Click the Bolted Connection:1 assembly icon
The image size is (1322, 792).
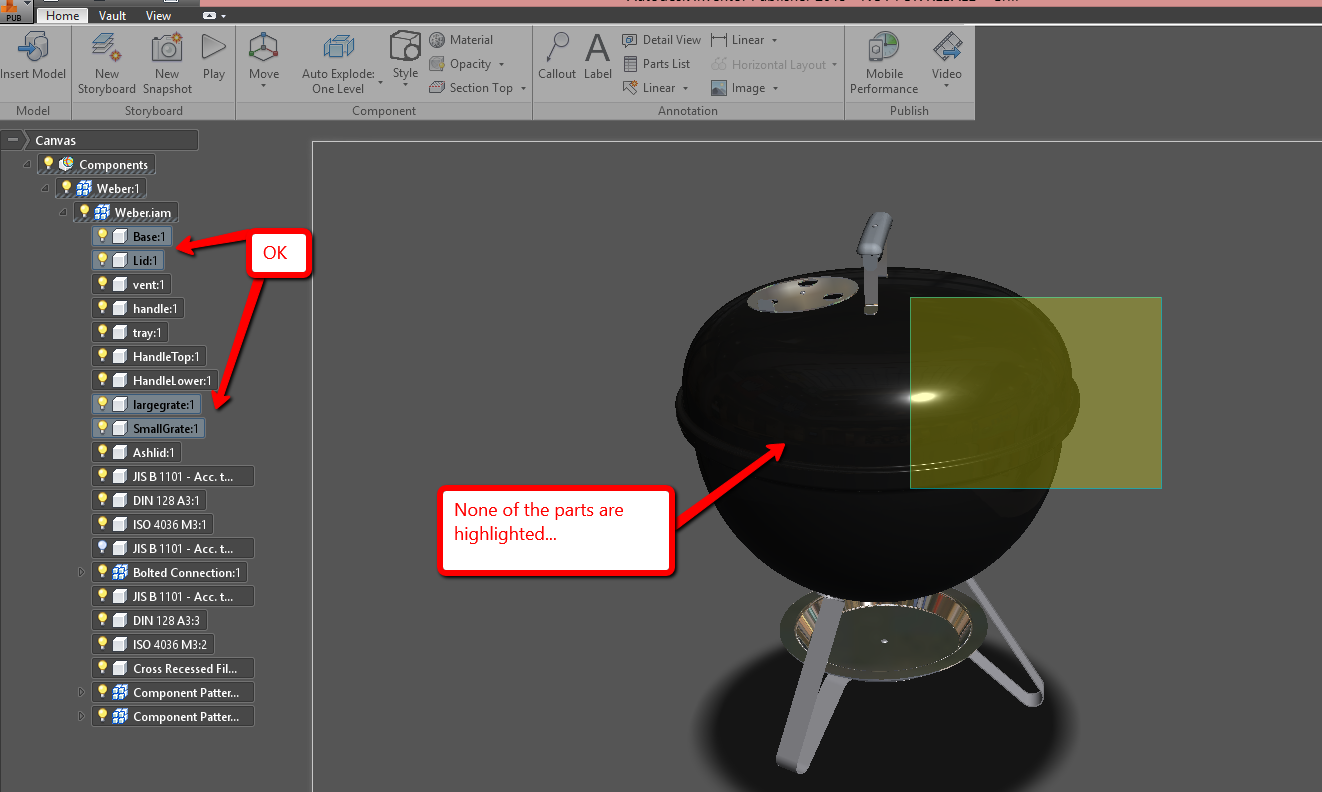pyautogui.click(x=120, y=572)
